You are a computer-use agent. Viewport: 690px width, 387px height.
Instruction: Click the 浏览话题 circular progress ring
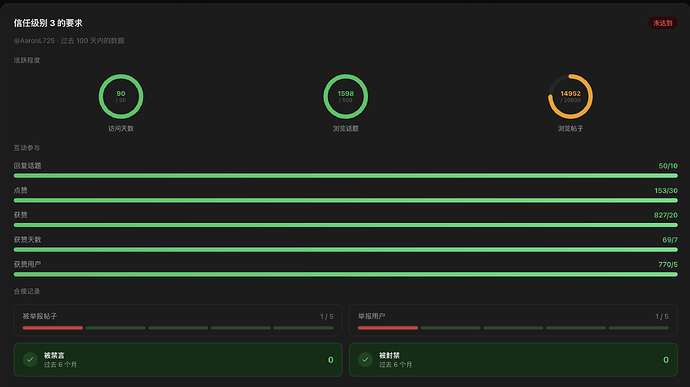(345, 96)
